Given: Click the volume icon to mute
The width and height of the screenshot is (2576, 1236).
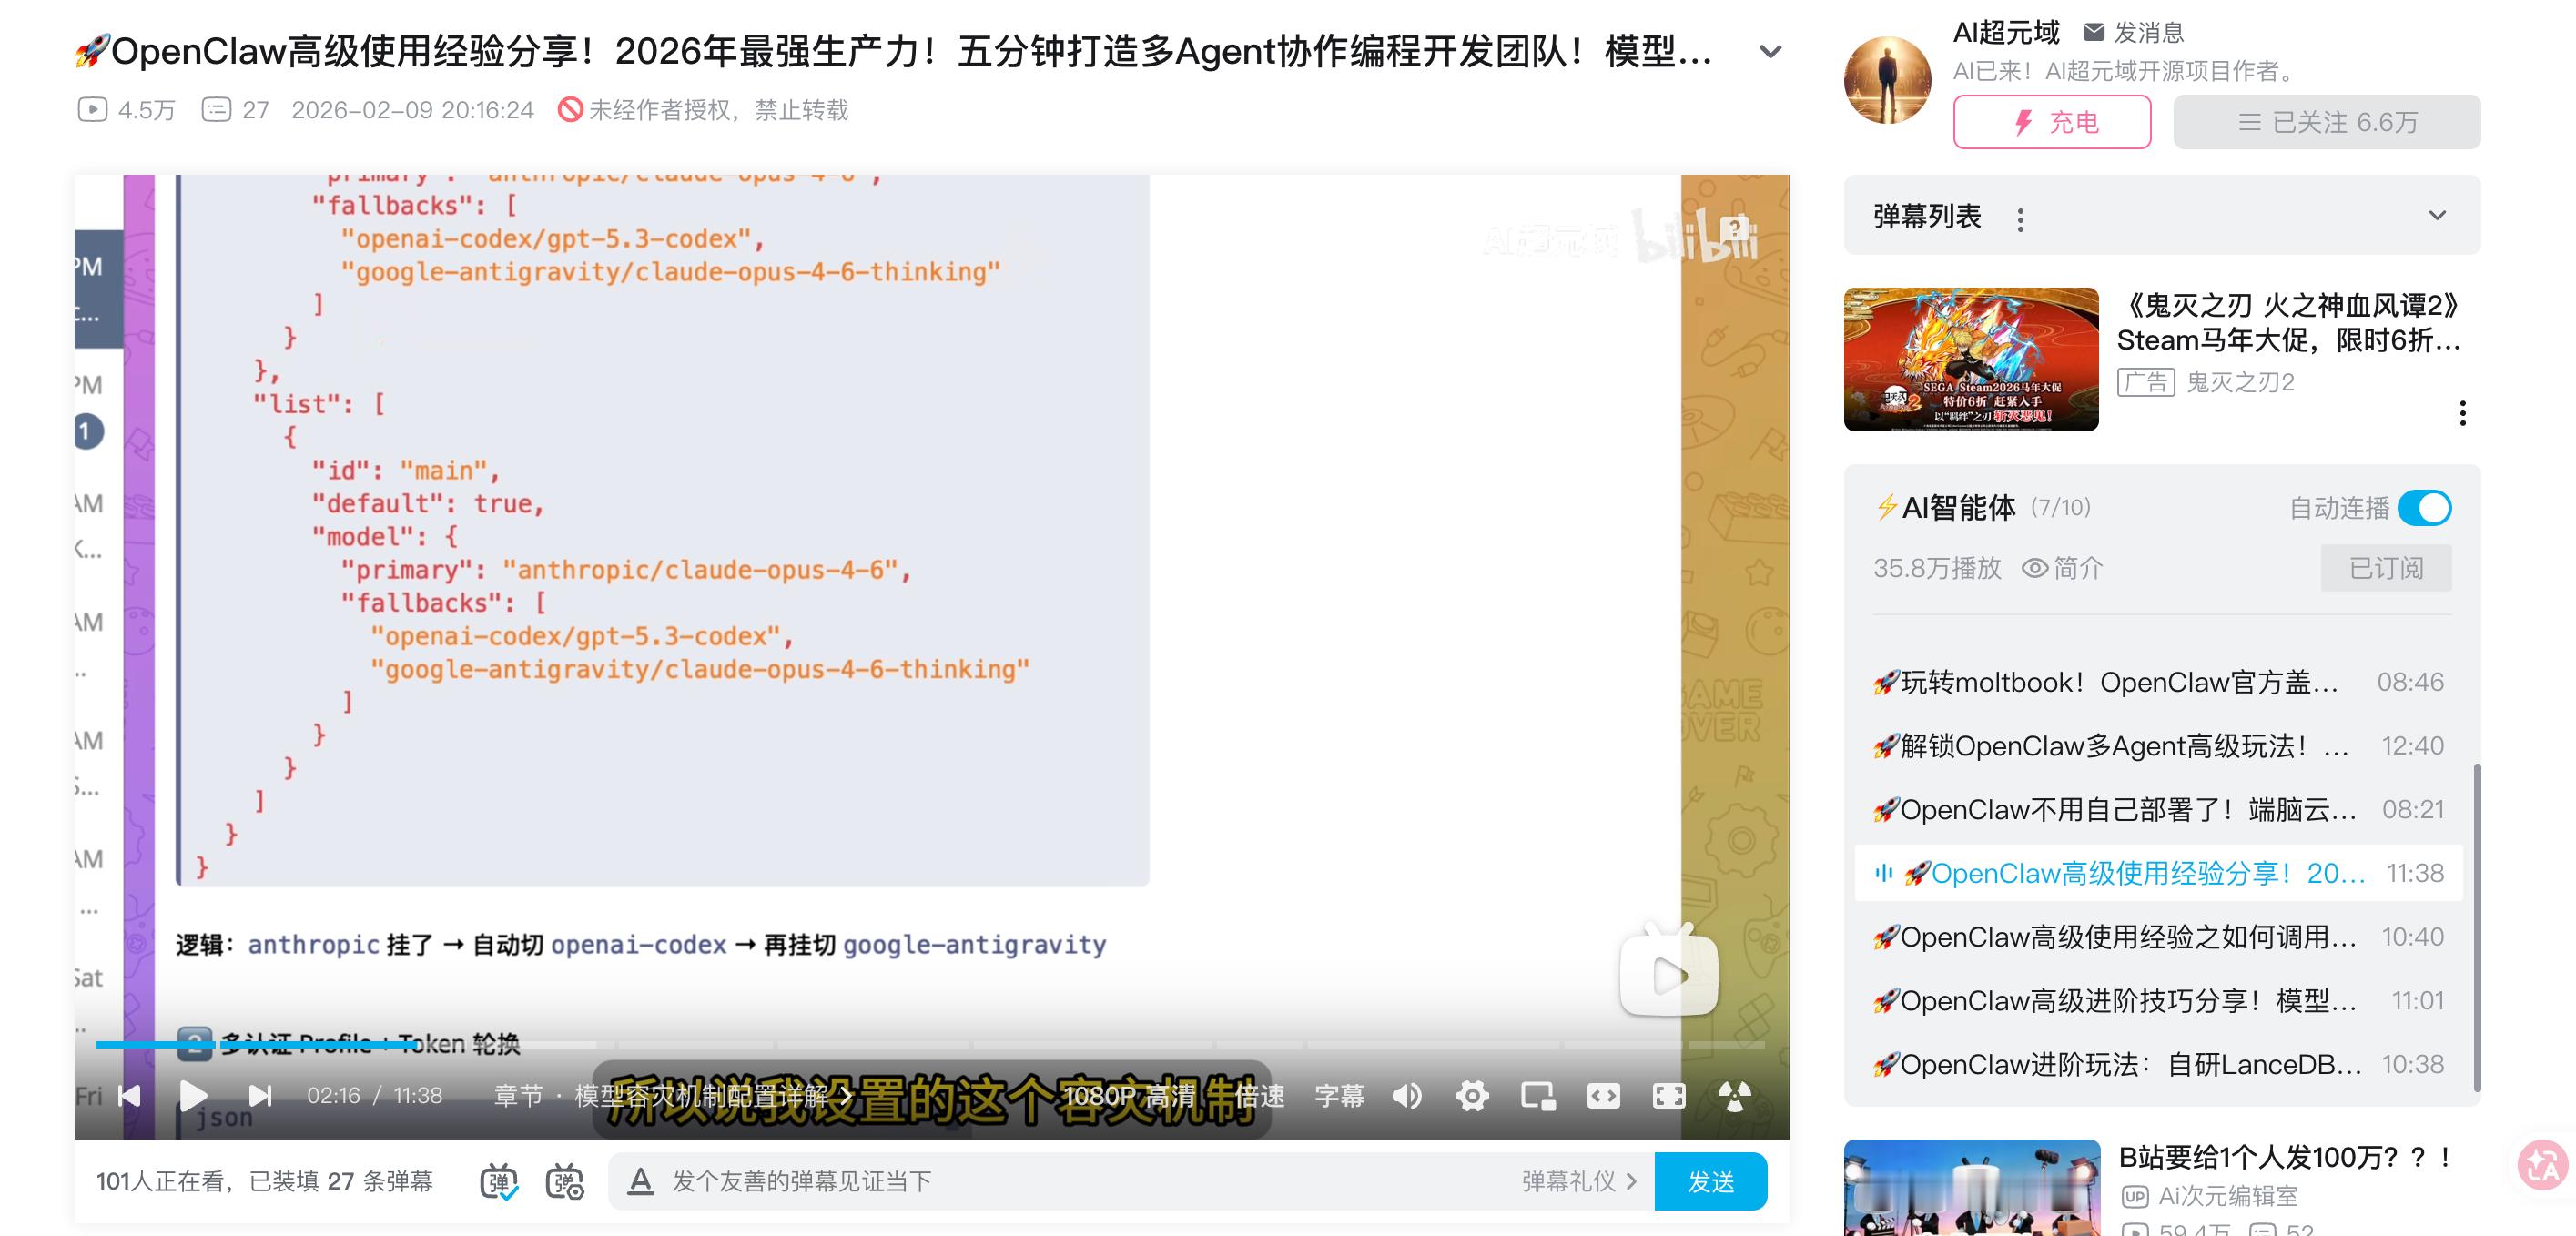Looking at the screenshot, I should pyautogui.click(x=1407, y=1096).
